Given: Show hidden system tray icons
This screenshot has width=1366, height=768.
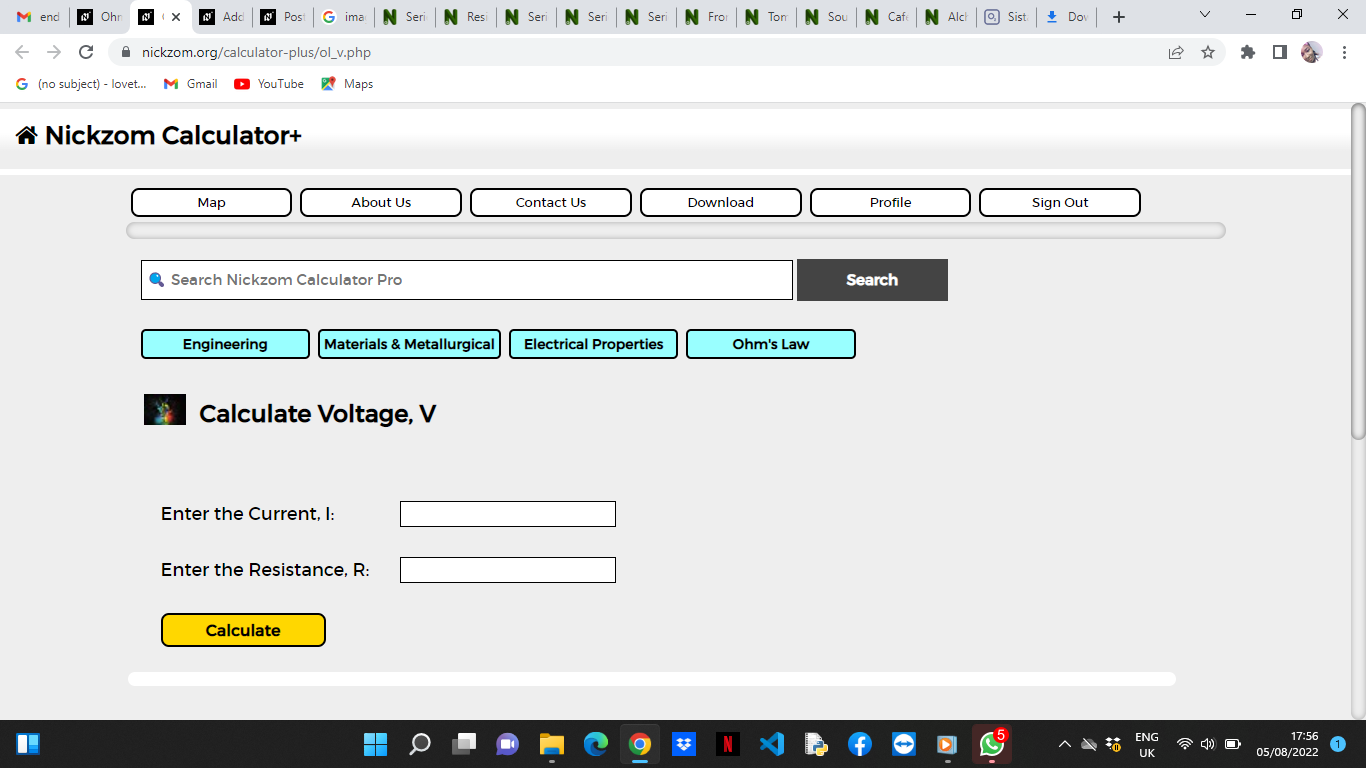Looking at the screenshot, I should (1065, 744).
